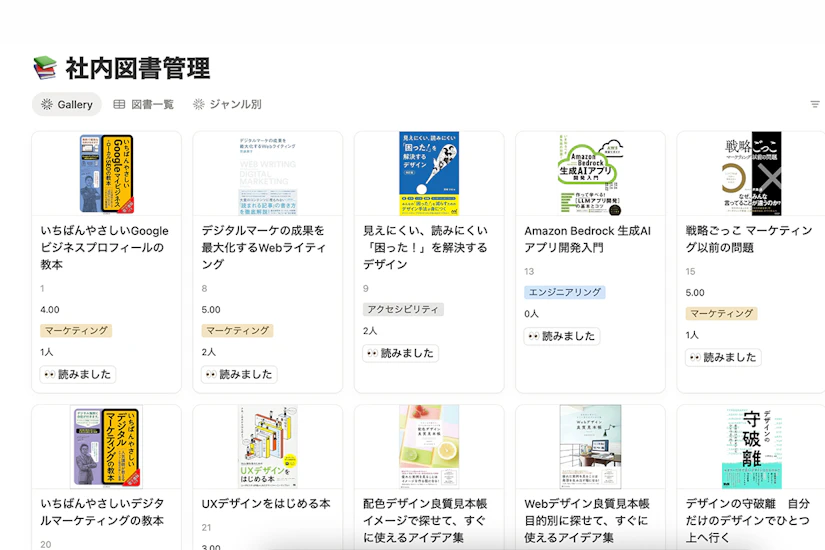Click rating 4.00 on Googleビジネスプロフィール card
The height and width of the screenshot is (550, 825).
click(x=50, y=309)
